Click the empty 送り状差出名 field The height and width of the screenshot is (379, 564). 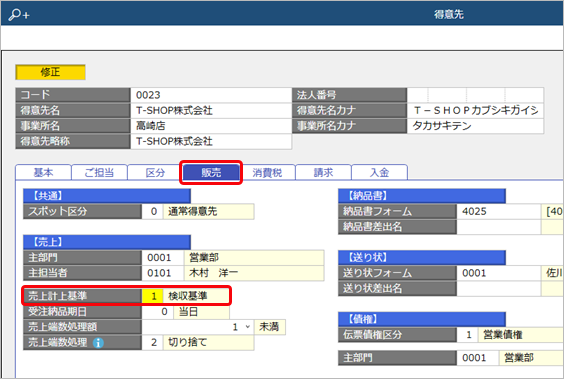click(499, 288)
